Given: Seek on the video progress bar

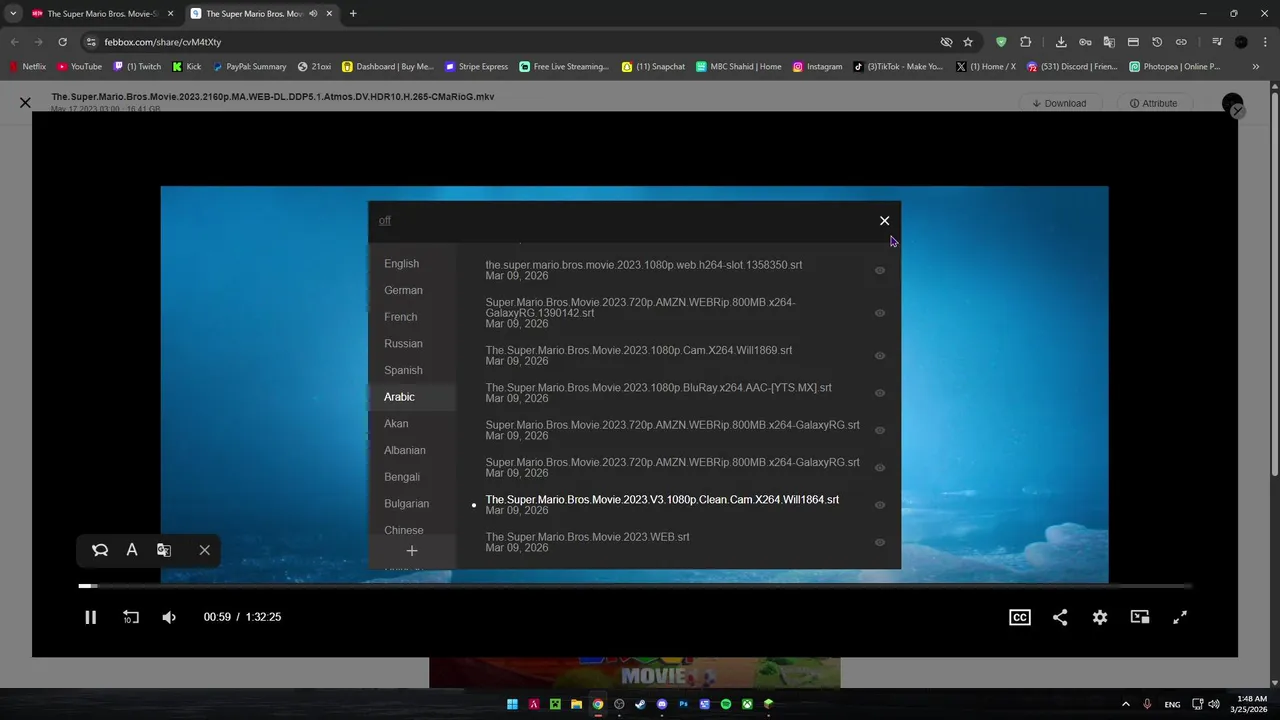Looking at the screenshot, I should [x=635, y=586].
